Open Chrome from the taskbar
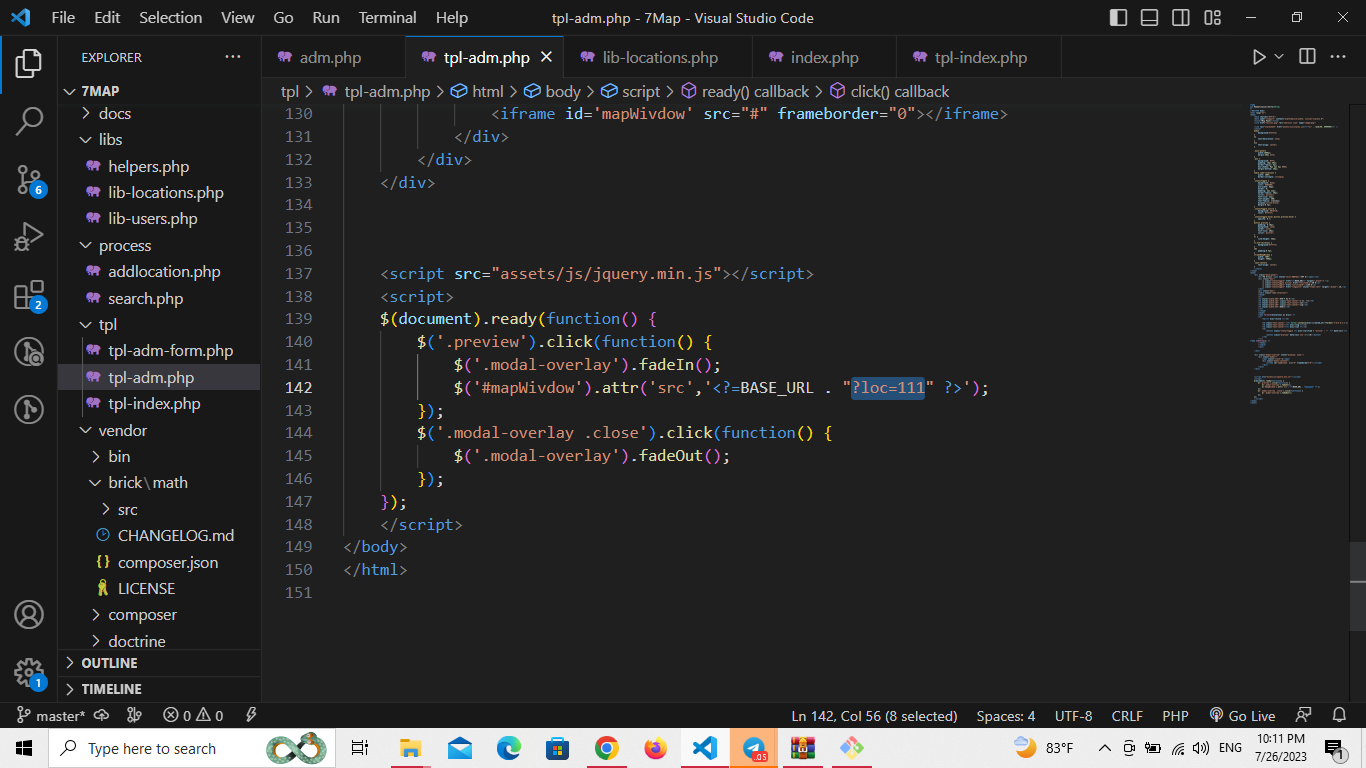This screenshot has width=1366, height=768. click(x=606, y=748)
